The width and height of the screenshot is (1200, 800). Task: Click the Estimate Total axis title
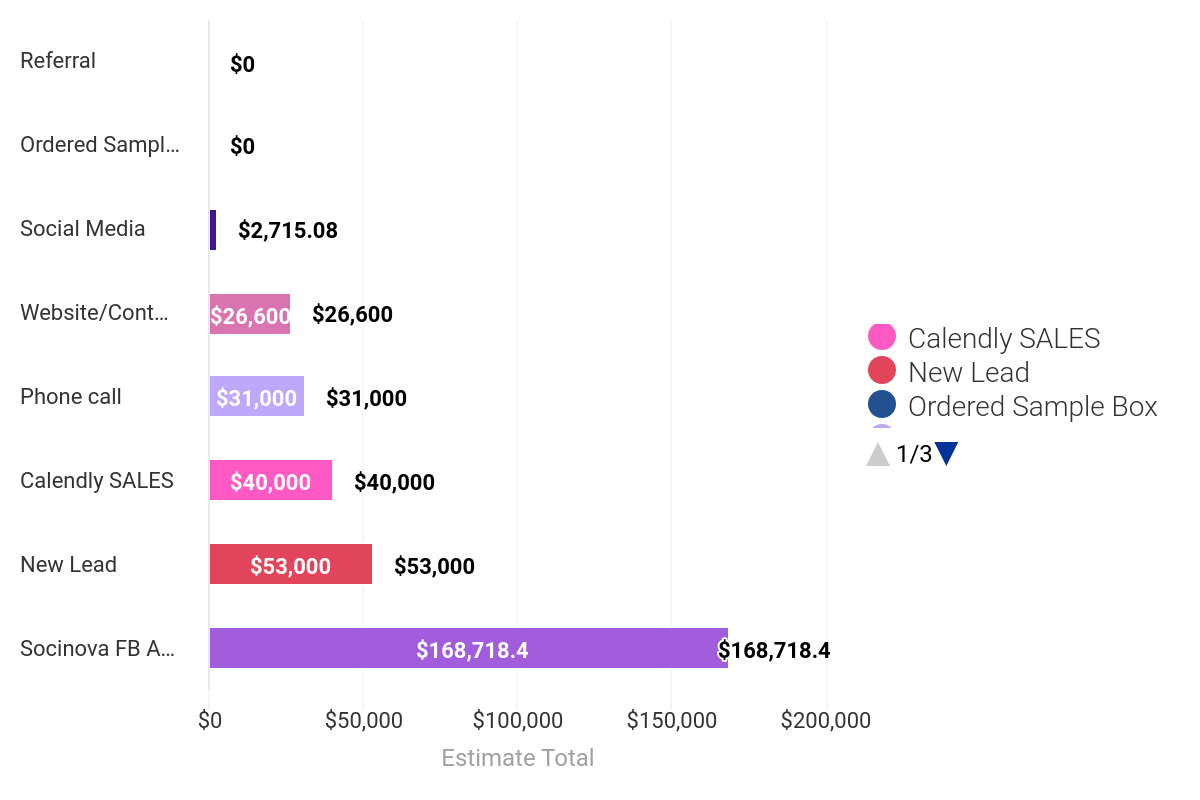click(517, 758)
